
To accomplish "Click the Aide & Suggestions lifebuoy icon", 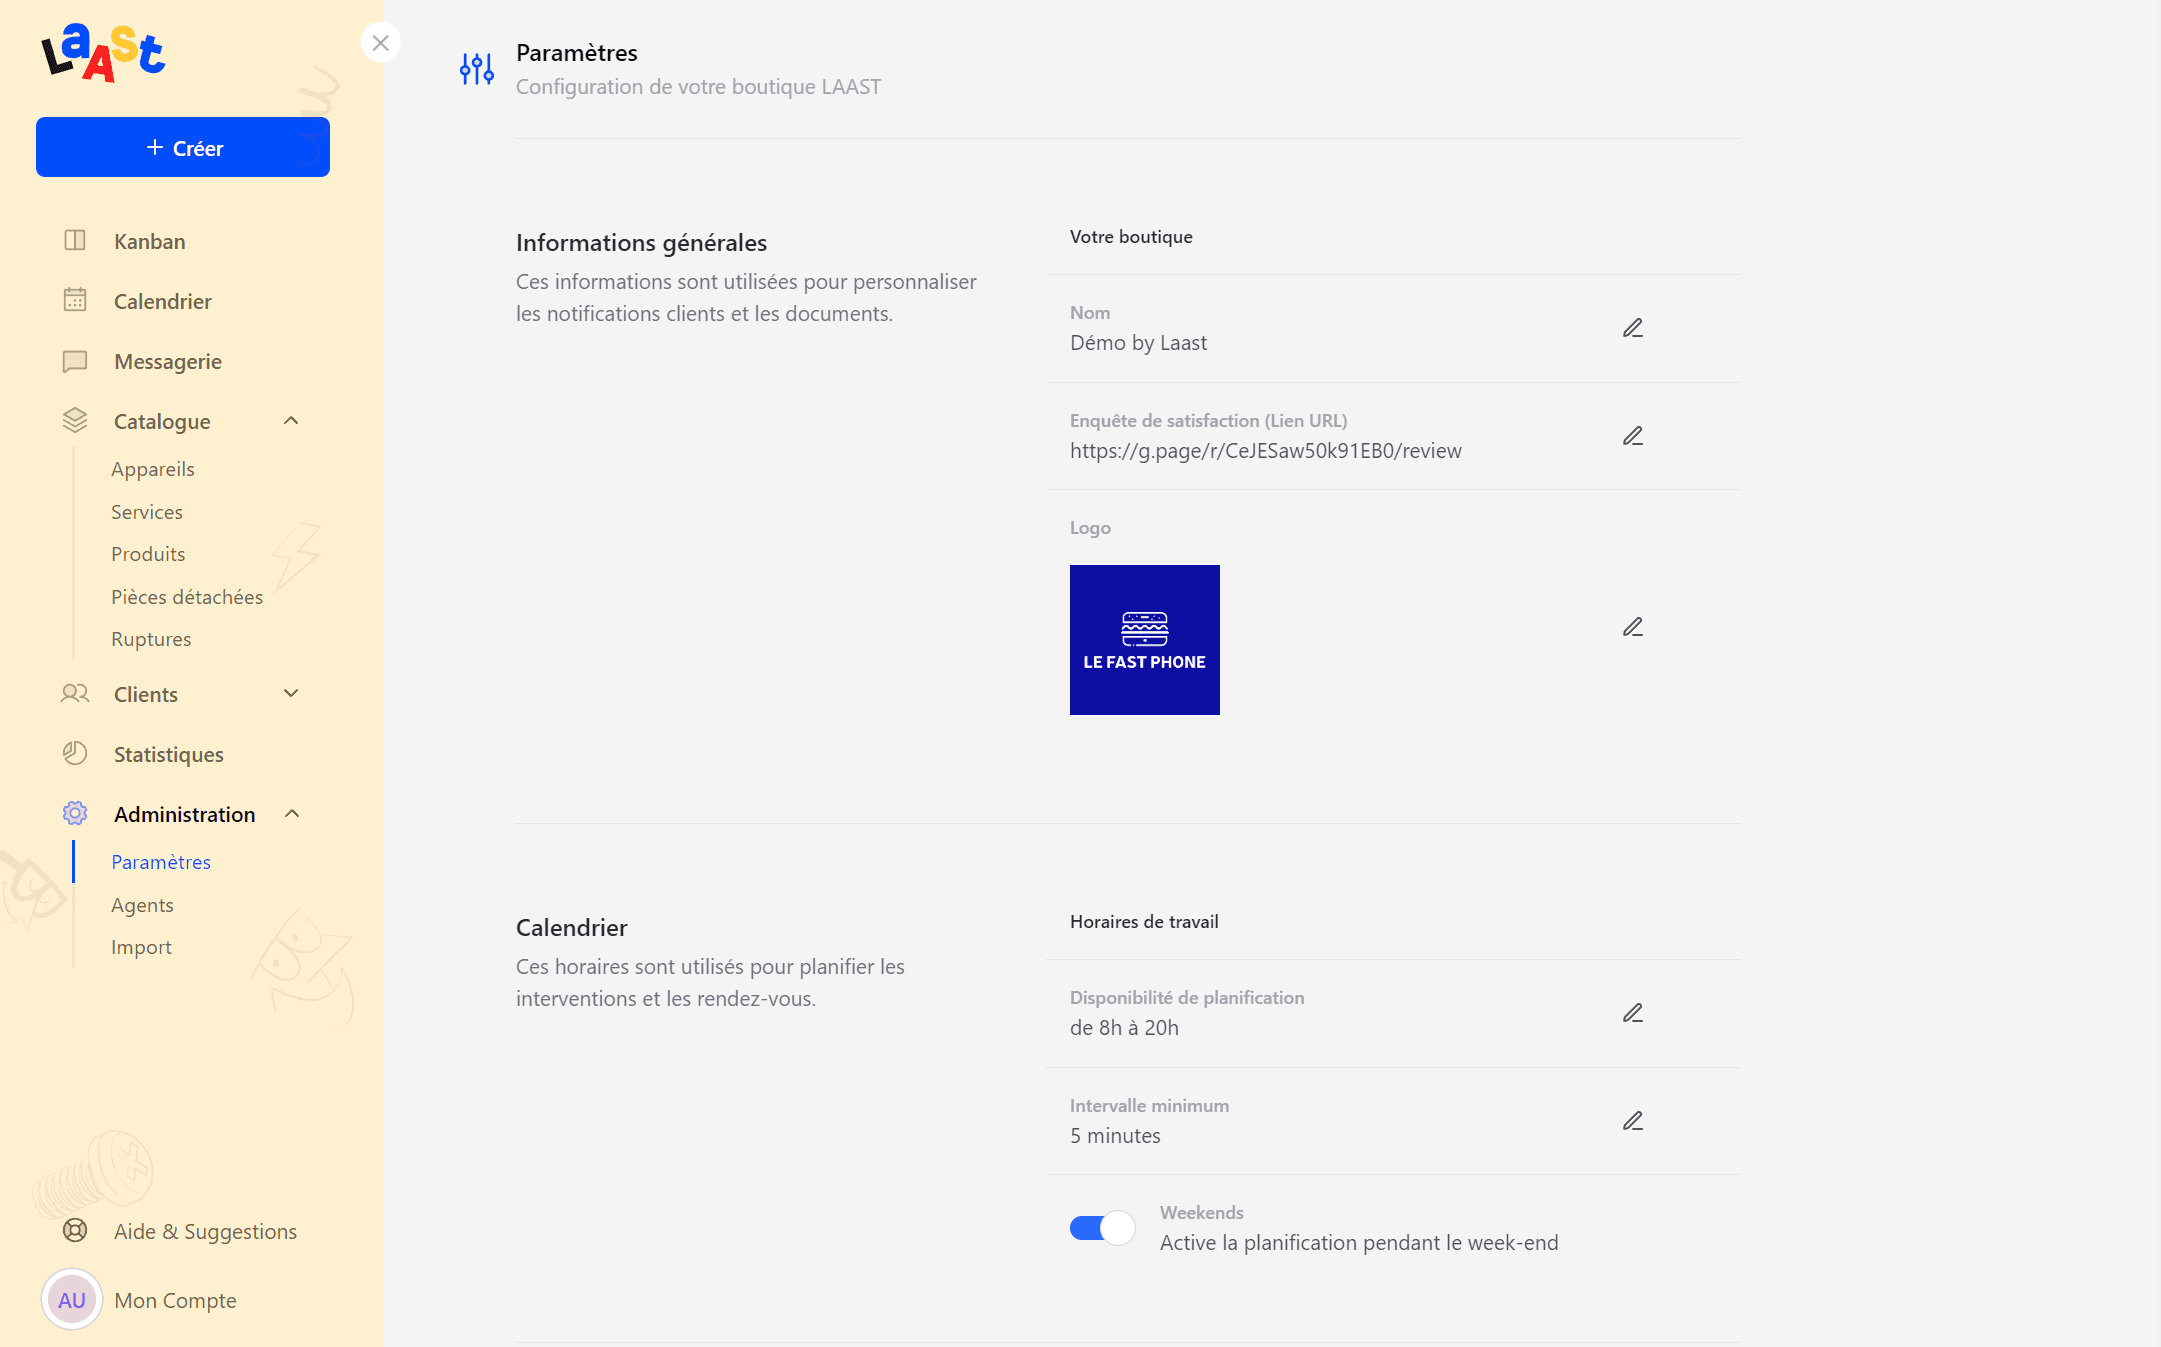I will pyautogui.click(x=75, y=1230).
